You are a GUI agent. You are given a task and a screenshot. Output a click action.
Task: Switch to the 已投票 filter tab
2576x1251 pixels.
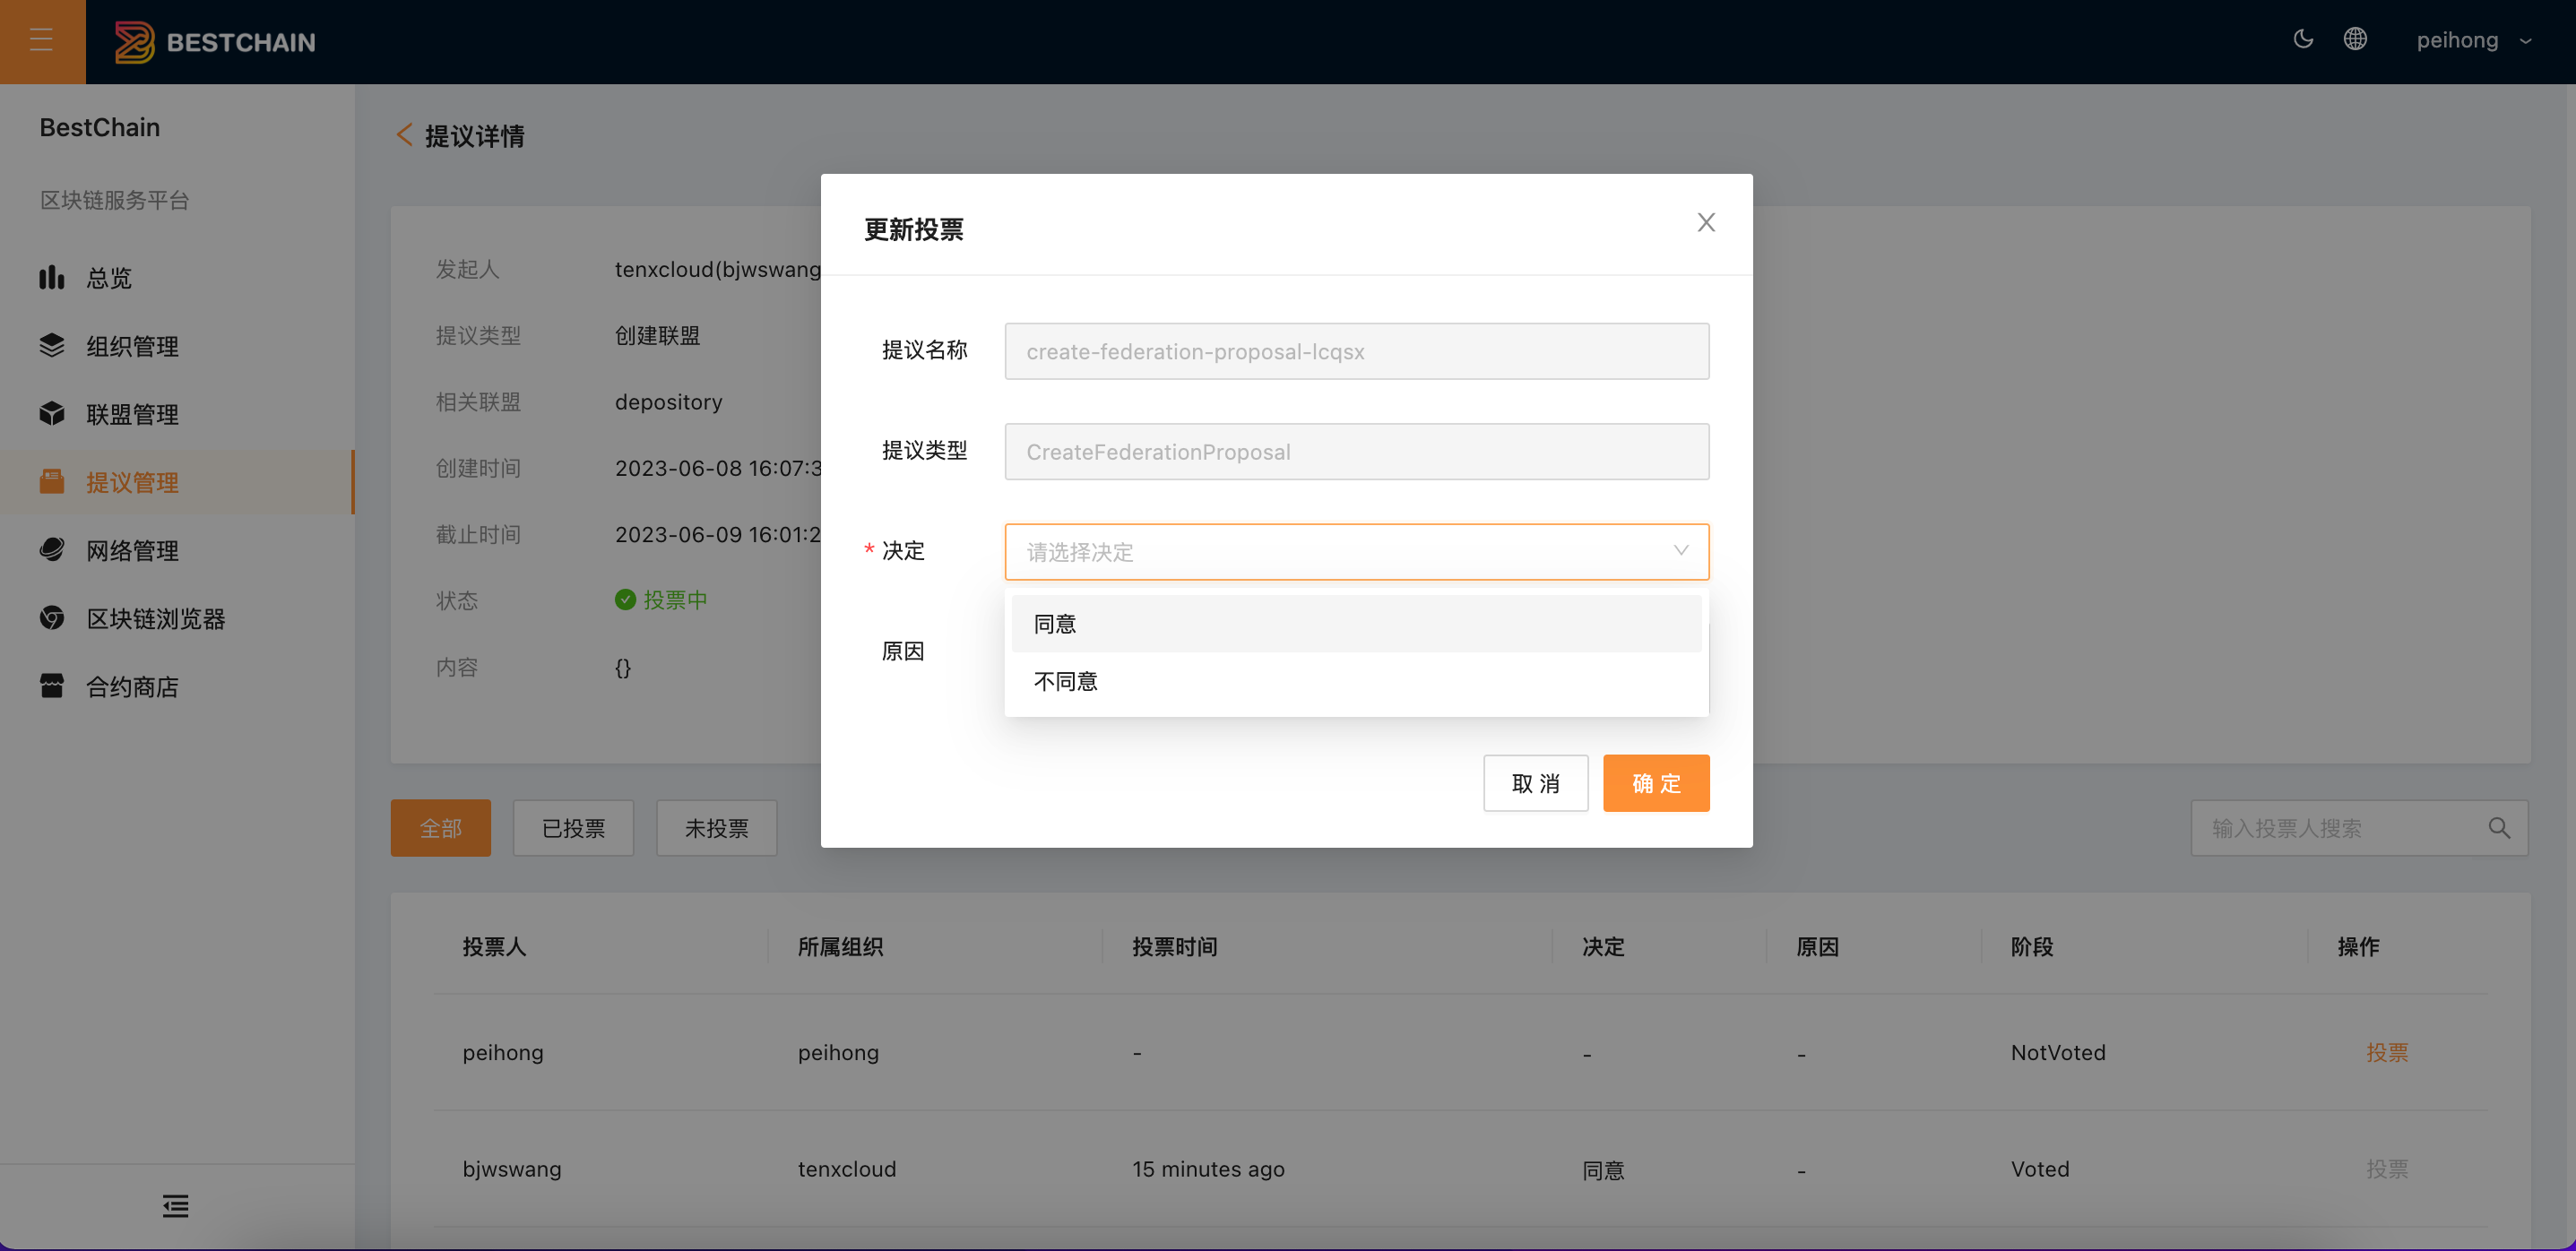coord(573,828)
